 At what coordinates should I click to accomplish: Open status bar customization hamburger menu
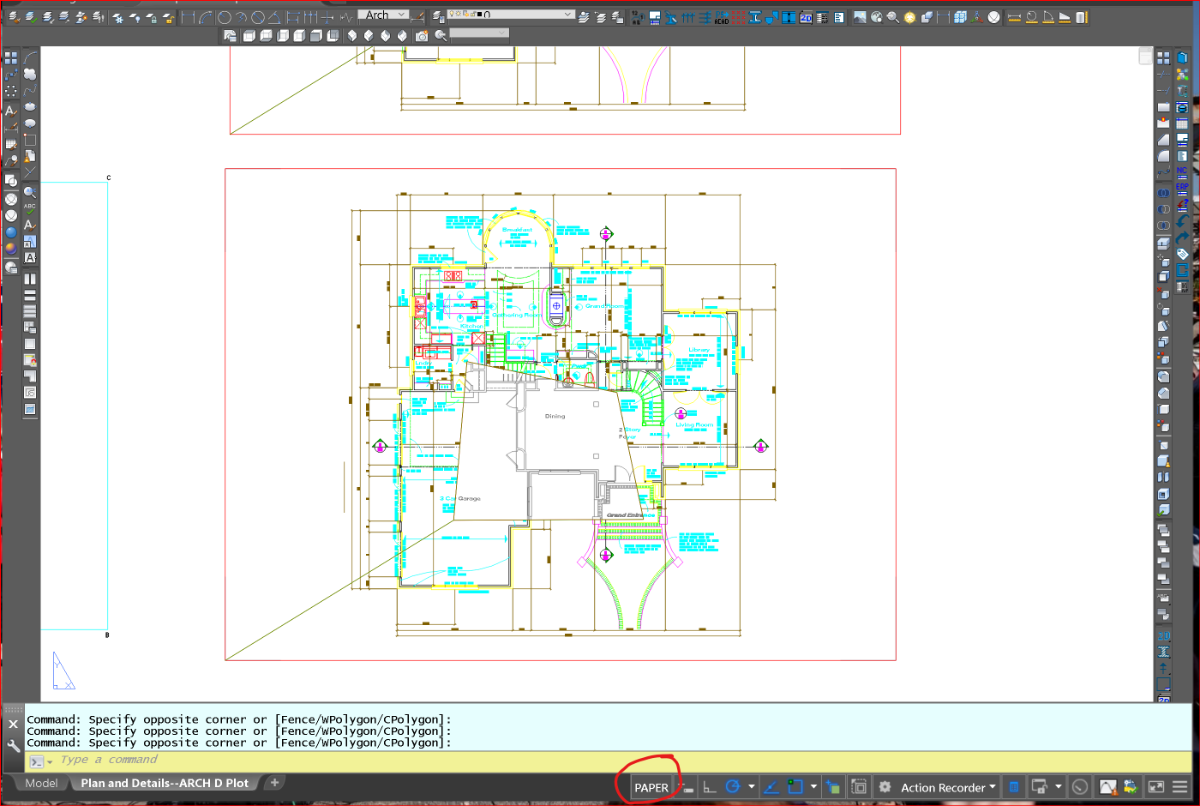(x=1180, y=788)
